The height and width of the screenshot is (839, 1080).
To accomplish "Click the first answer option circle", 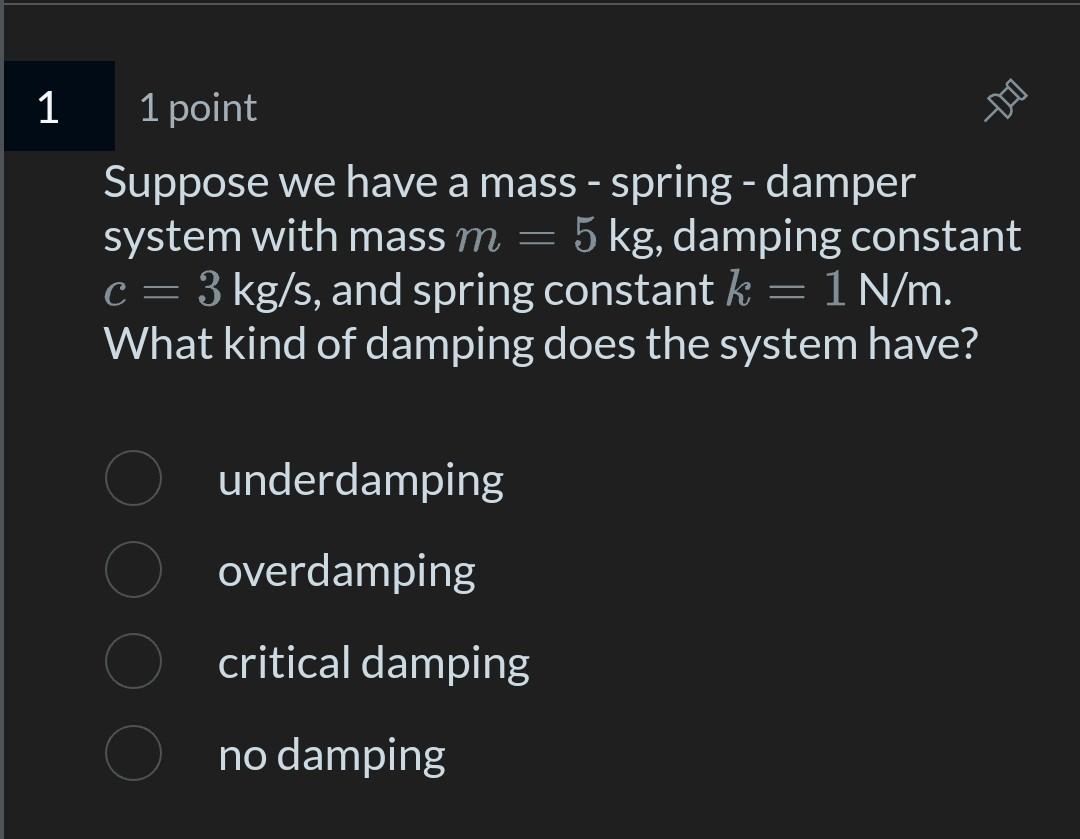I will [x=132, y=479].
